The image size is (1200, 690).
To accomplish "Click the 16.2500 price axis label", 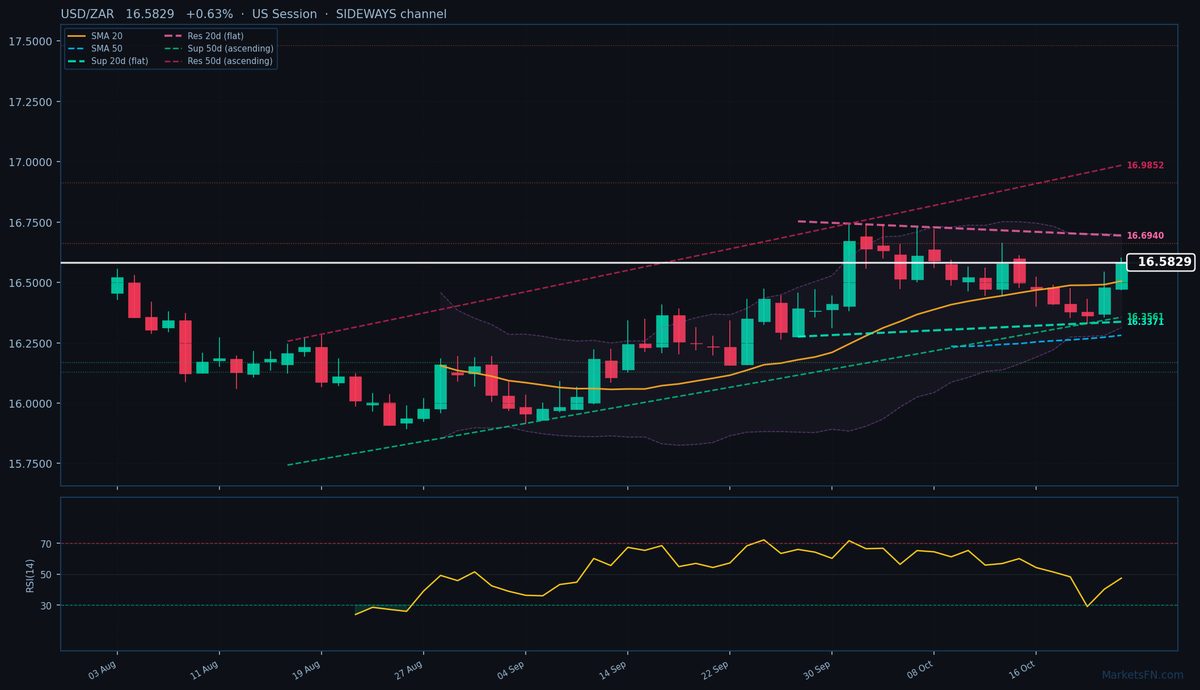I will click(x=30, y=343).
